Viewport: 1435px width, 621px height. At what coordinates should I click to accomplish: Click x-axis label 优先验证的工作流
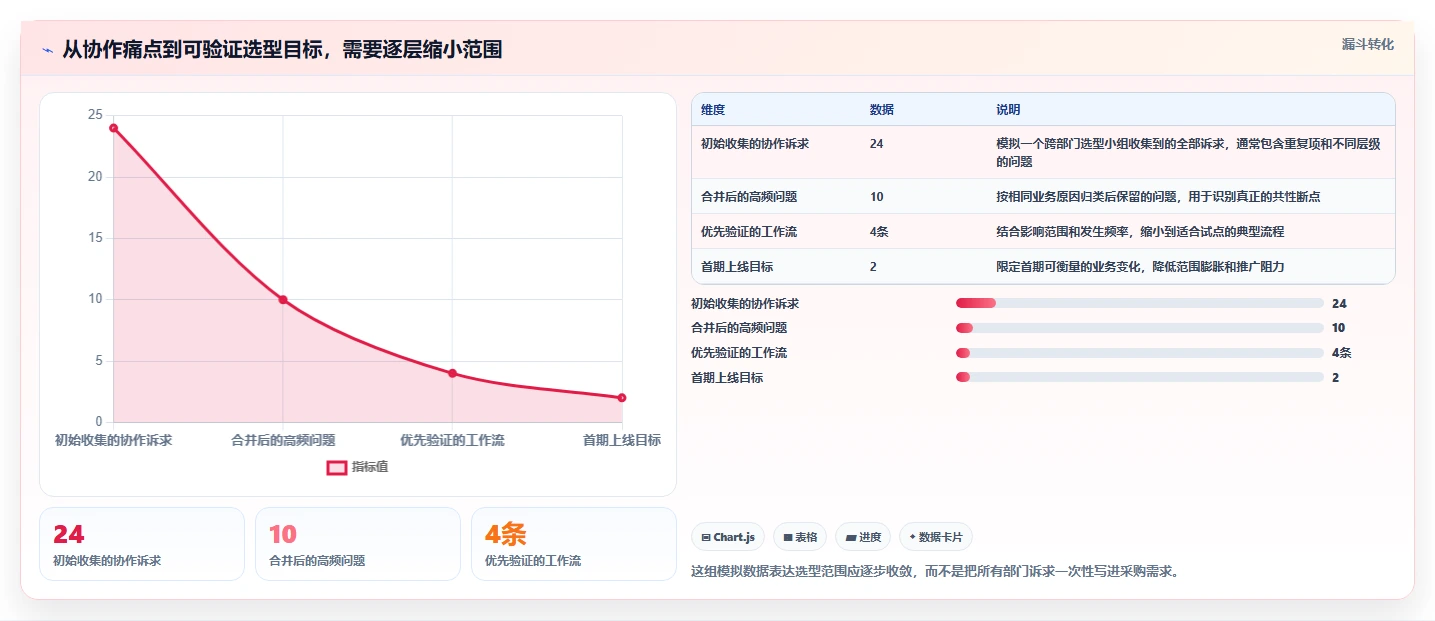tap(452, 440)
